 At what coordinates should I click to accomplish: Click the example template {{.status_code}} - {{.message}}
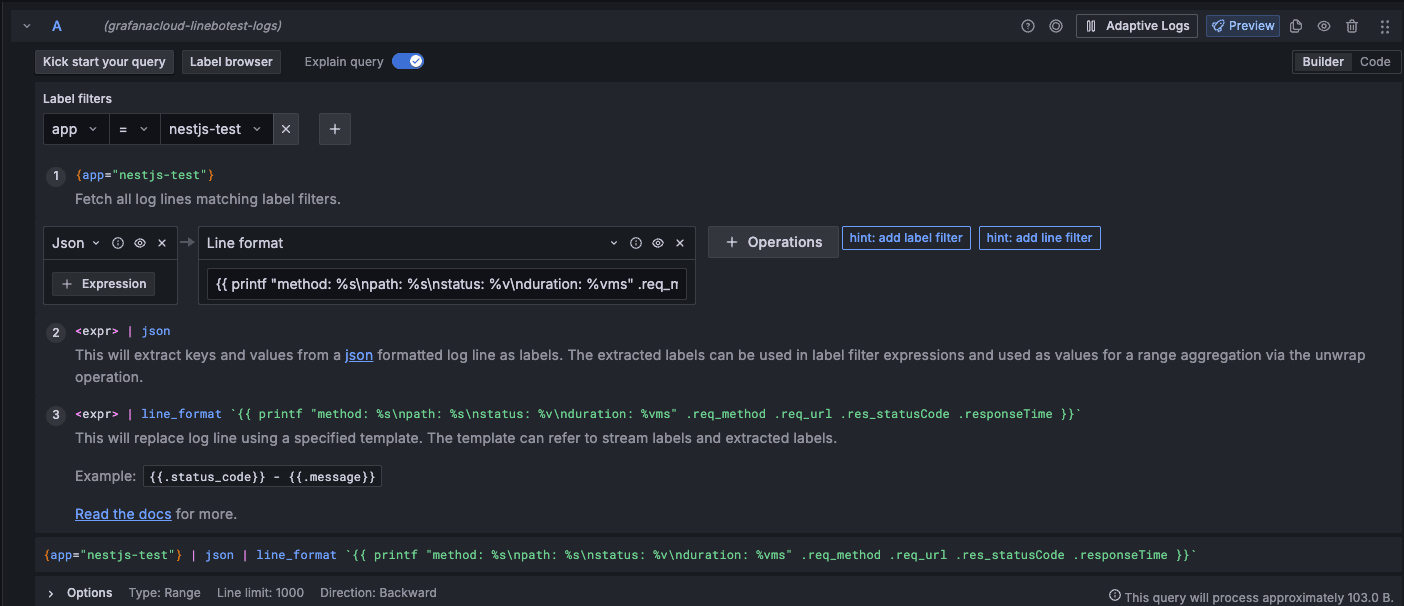[262, 477]
